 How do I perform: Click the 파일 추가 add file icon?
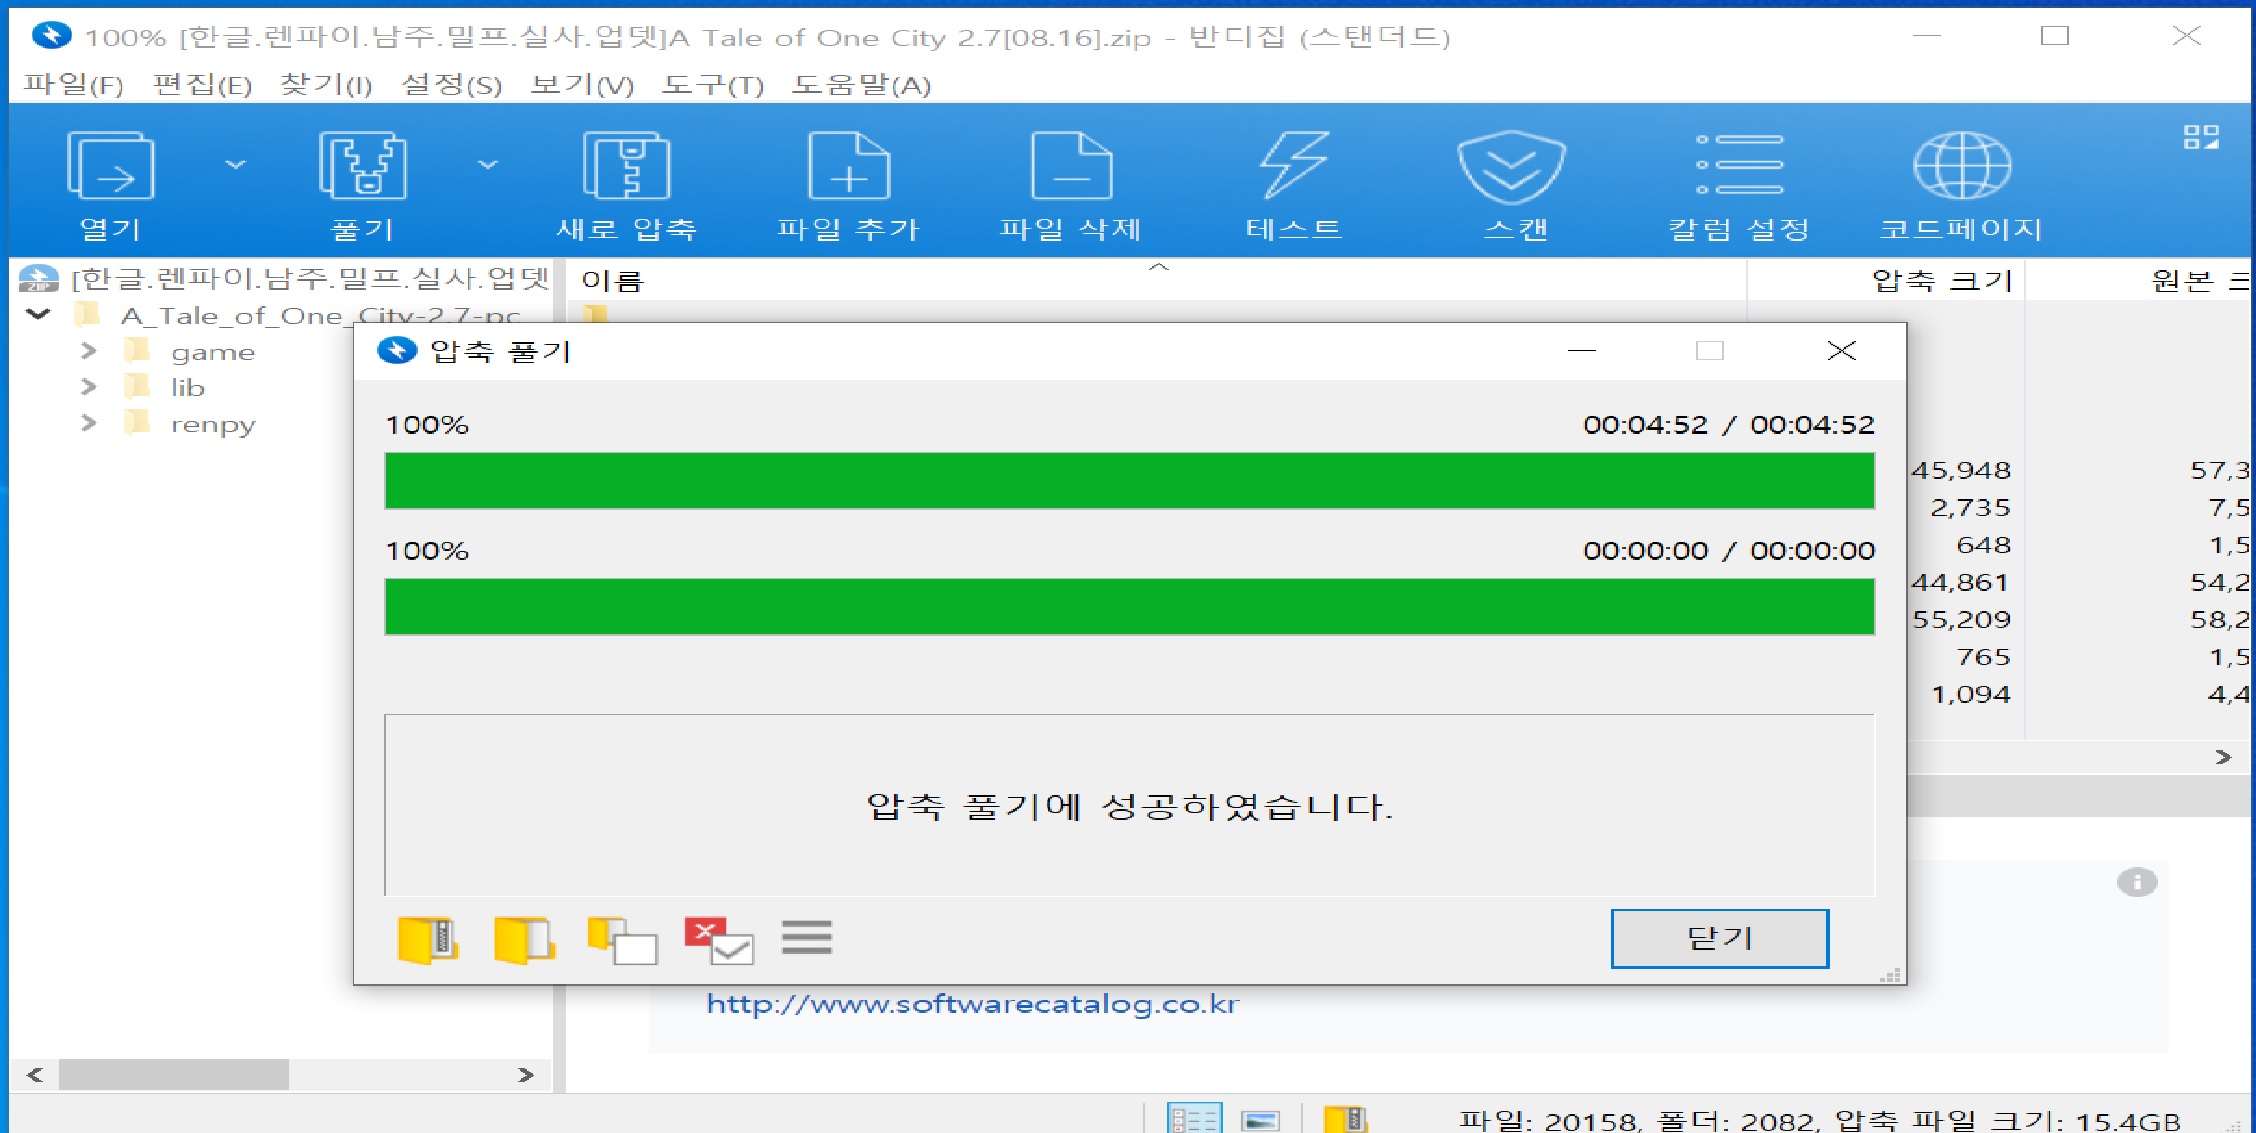coord(848,166)
